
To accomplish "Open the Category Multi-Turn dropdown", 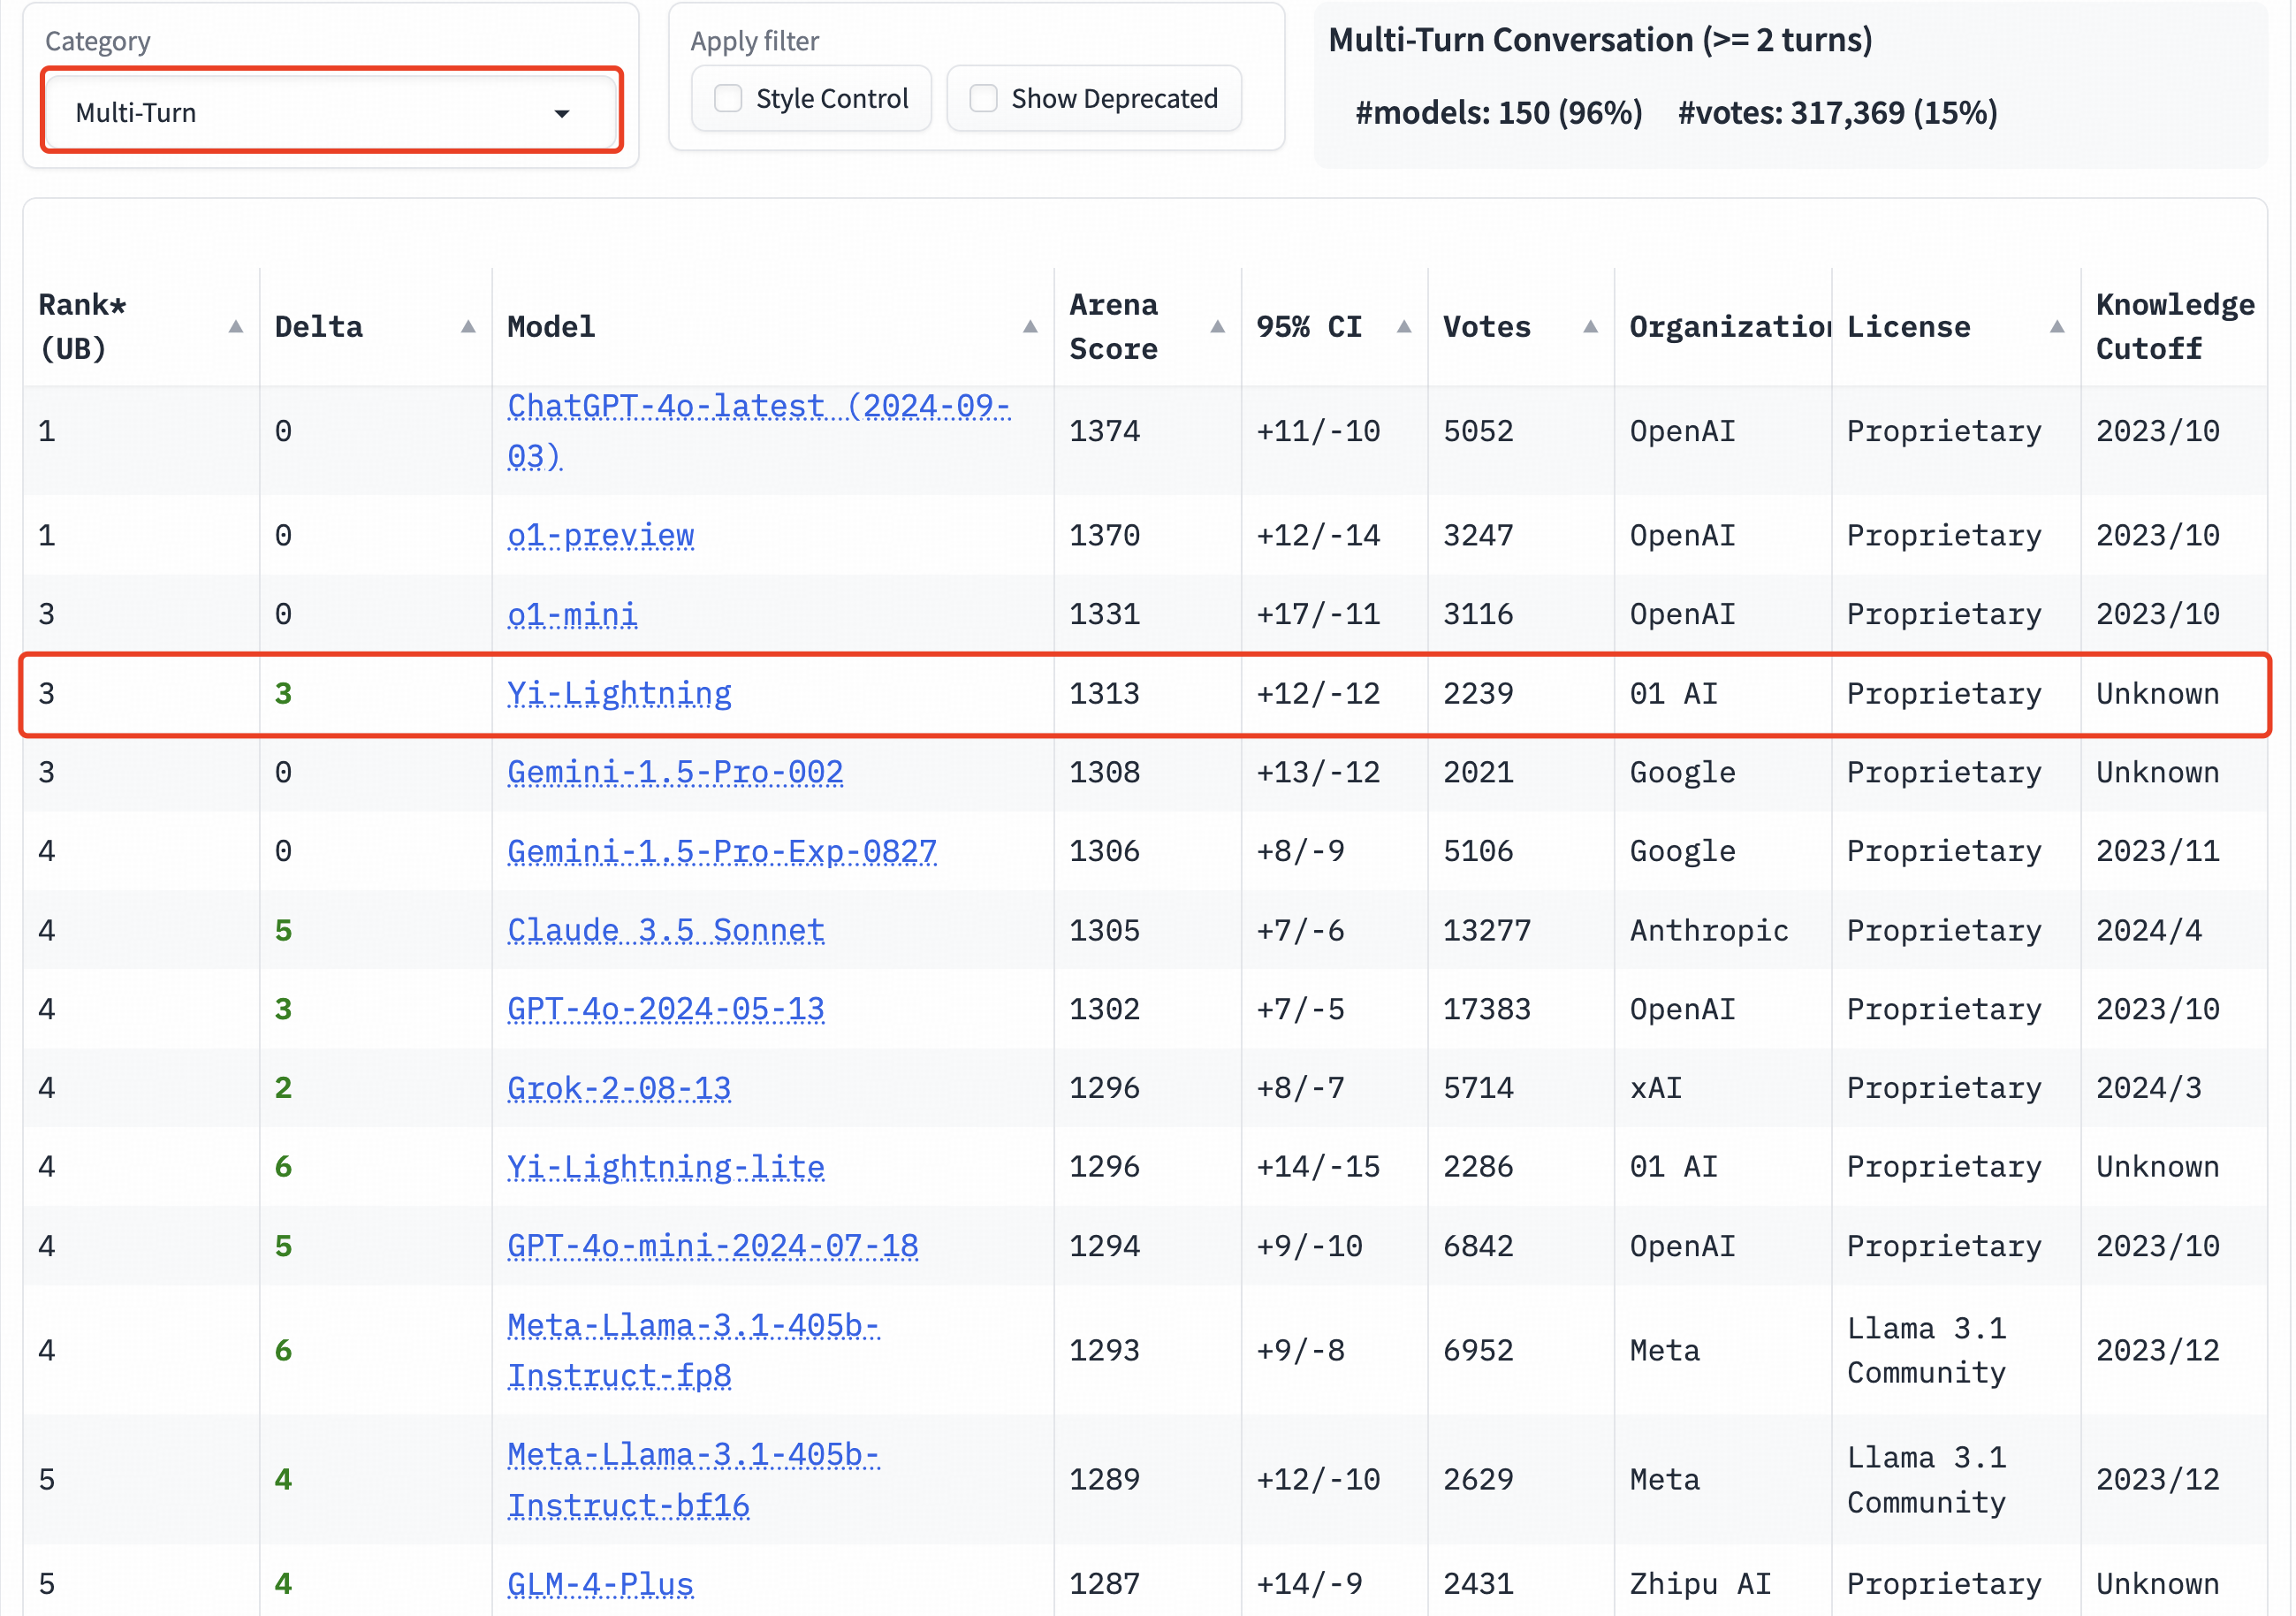I will click(x=330, y=112).
